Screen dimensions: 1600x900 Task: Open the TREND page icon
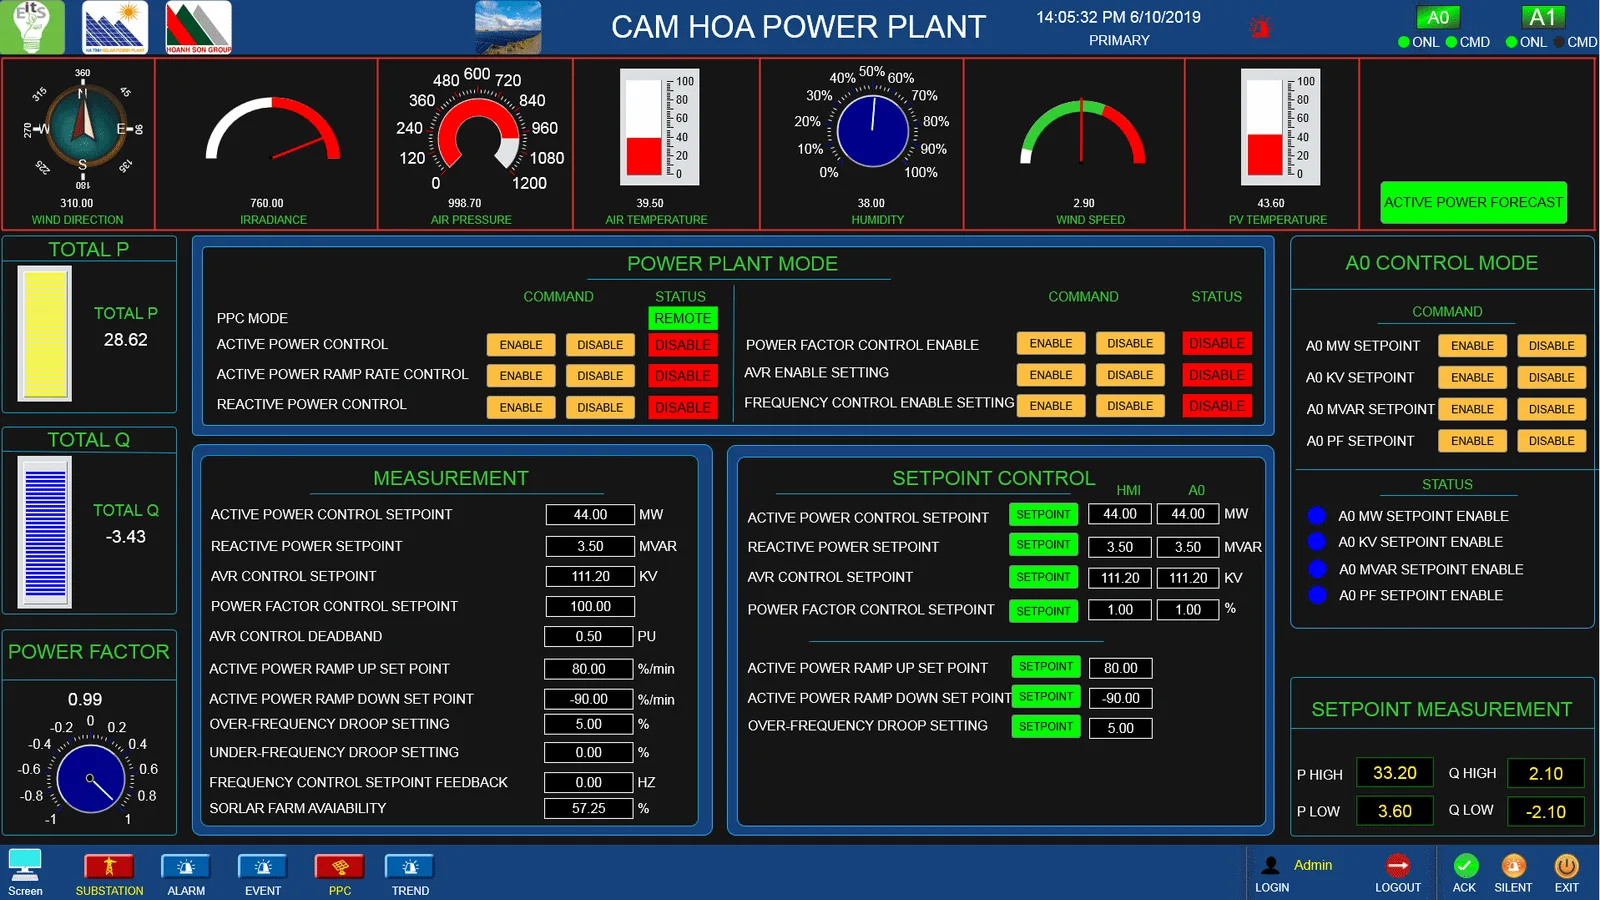[x=410, y=866]
